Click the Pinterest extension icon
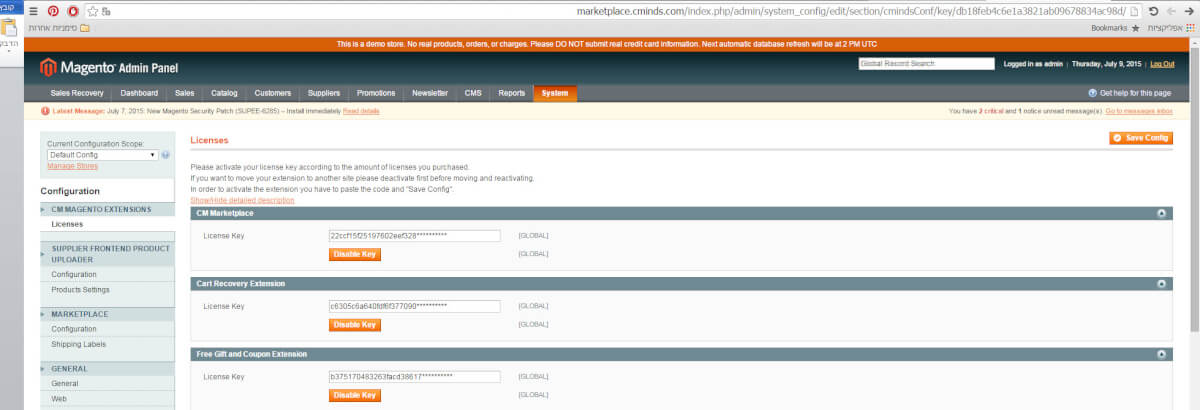The width and height of the screenshot is (1200, 410). click(x=53, y=11)
